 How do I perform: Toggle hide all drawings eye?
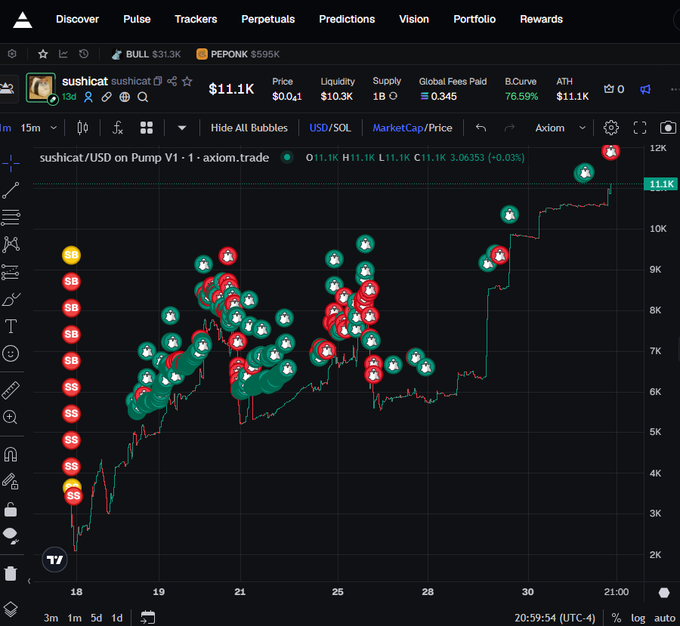click(10, 536)
